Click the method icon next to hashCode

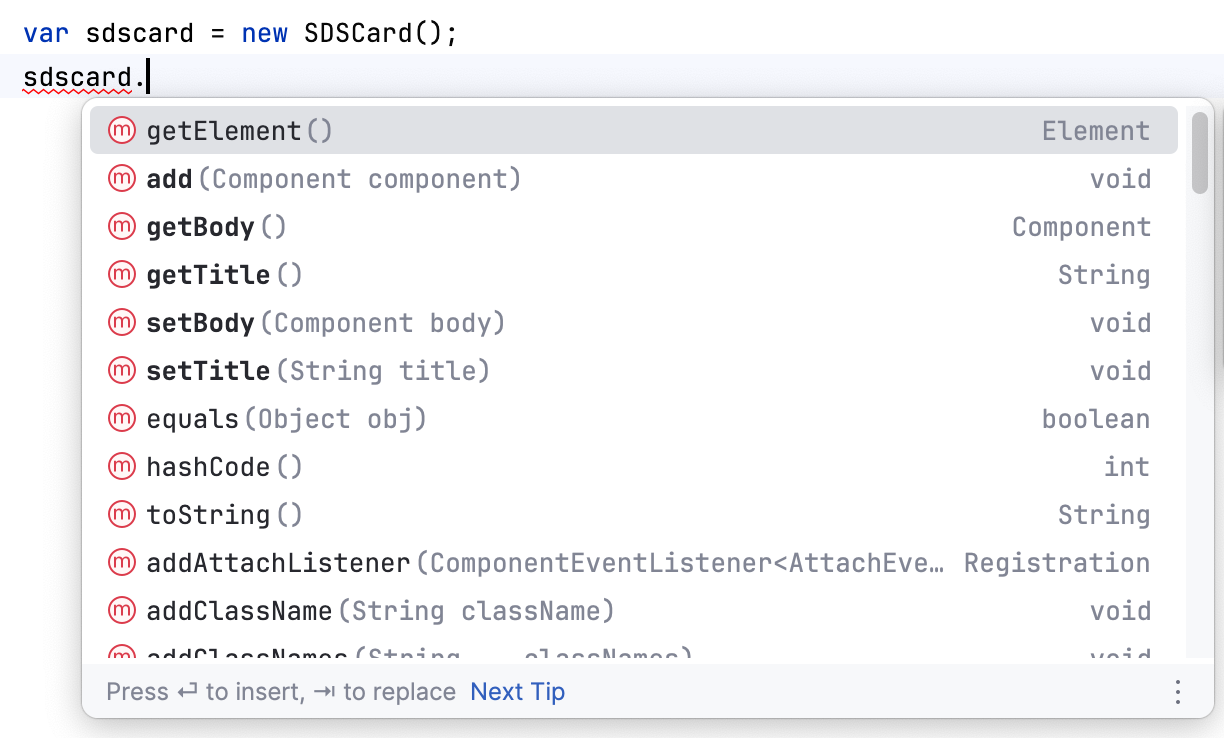(x=121, y=466)
